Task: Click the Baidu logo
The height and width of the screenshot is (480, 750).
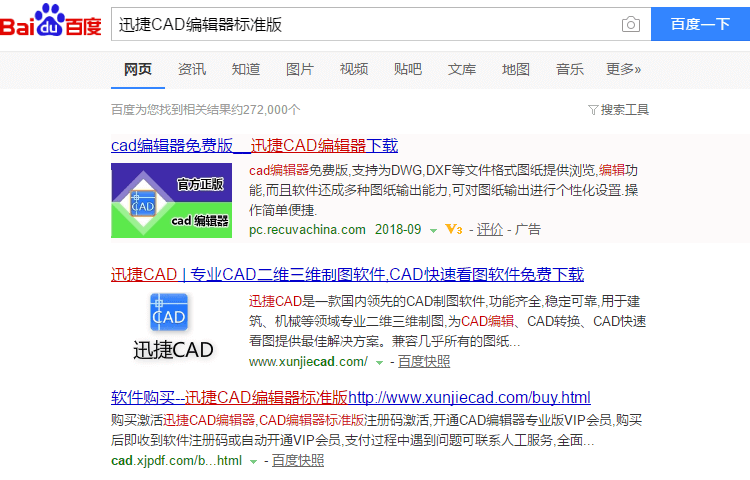Action: pyautogui.click(x=51, y=20)
